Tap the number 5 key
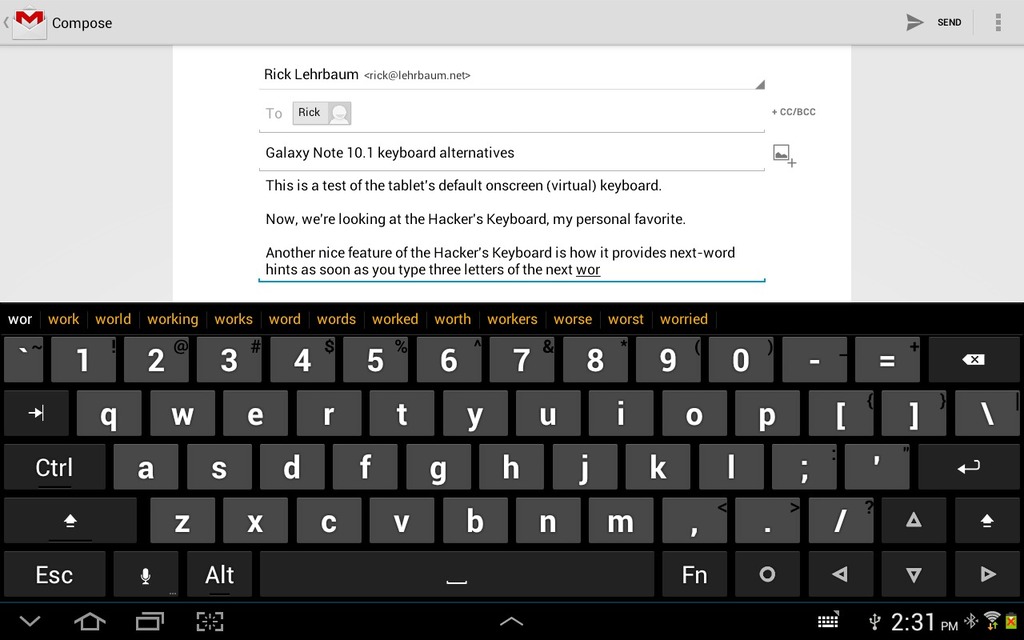The image size is (1024, 640). click(x=376, y=360)
